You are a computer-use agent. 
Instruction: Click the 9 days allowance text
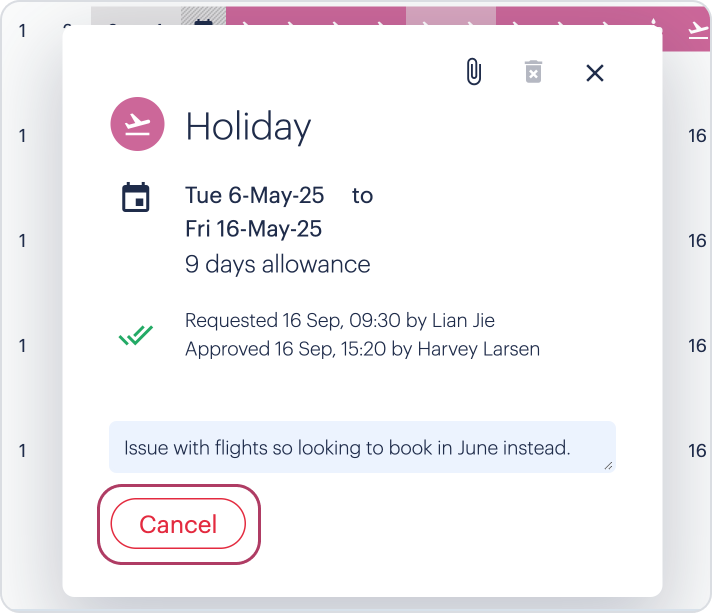(x=277, y=264)
